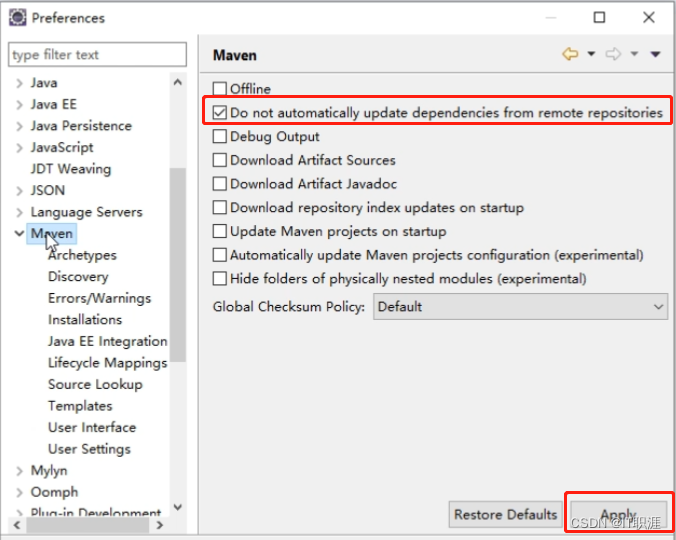Screen dimensions: 676x540
Task: Enable Download repository index updates on startup
Action: [219, 207]
